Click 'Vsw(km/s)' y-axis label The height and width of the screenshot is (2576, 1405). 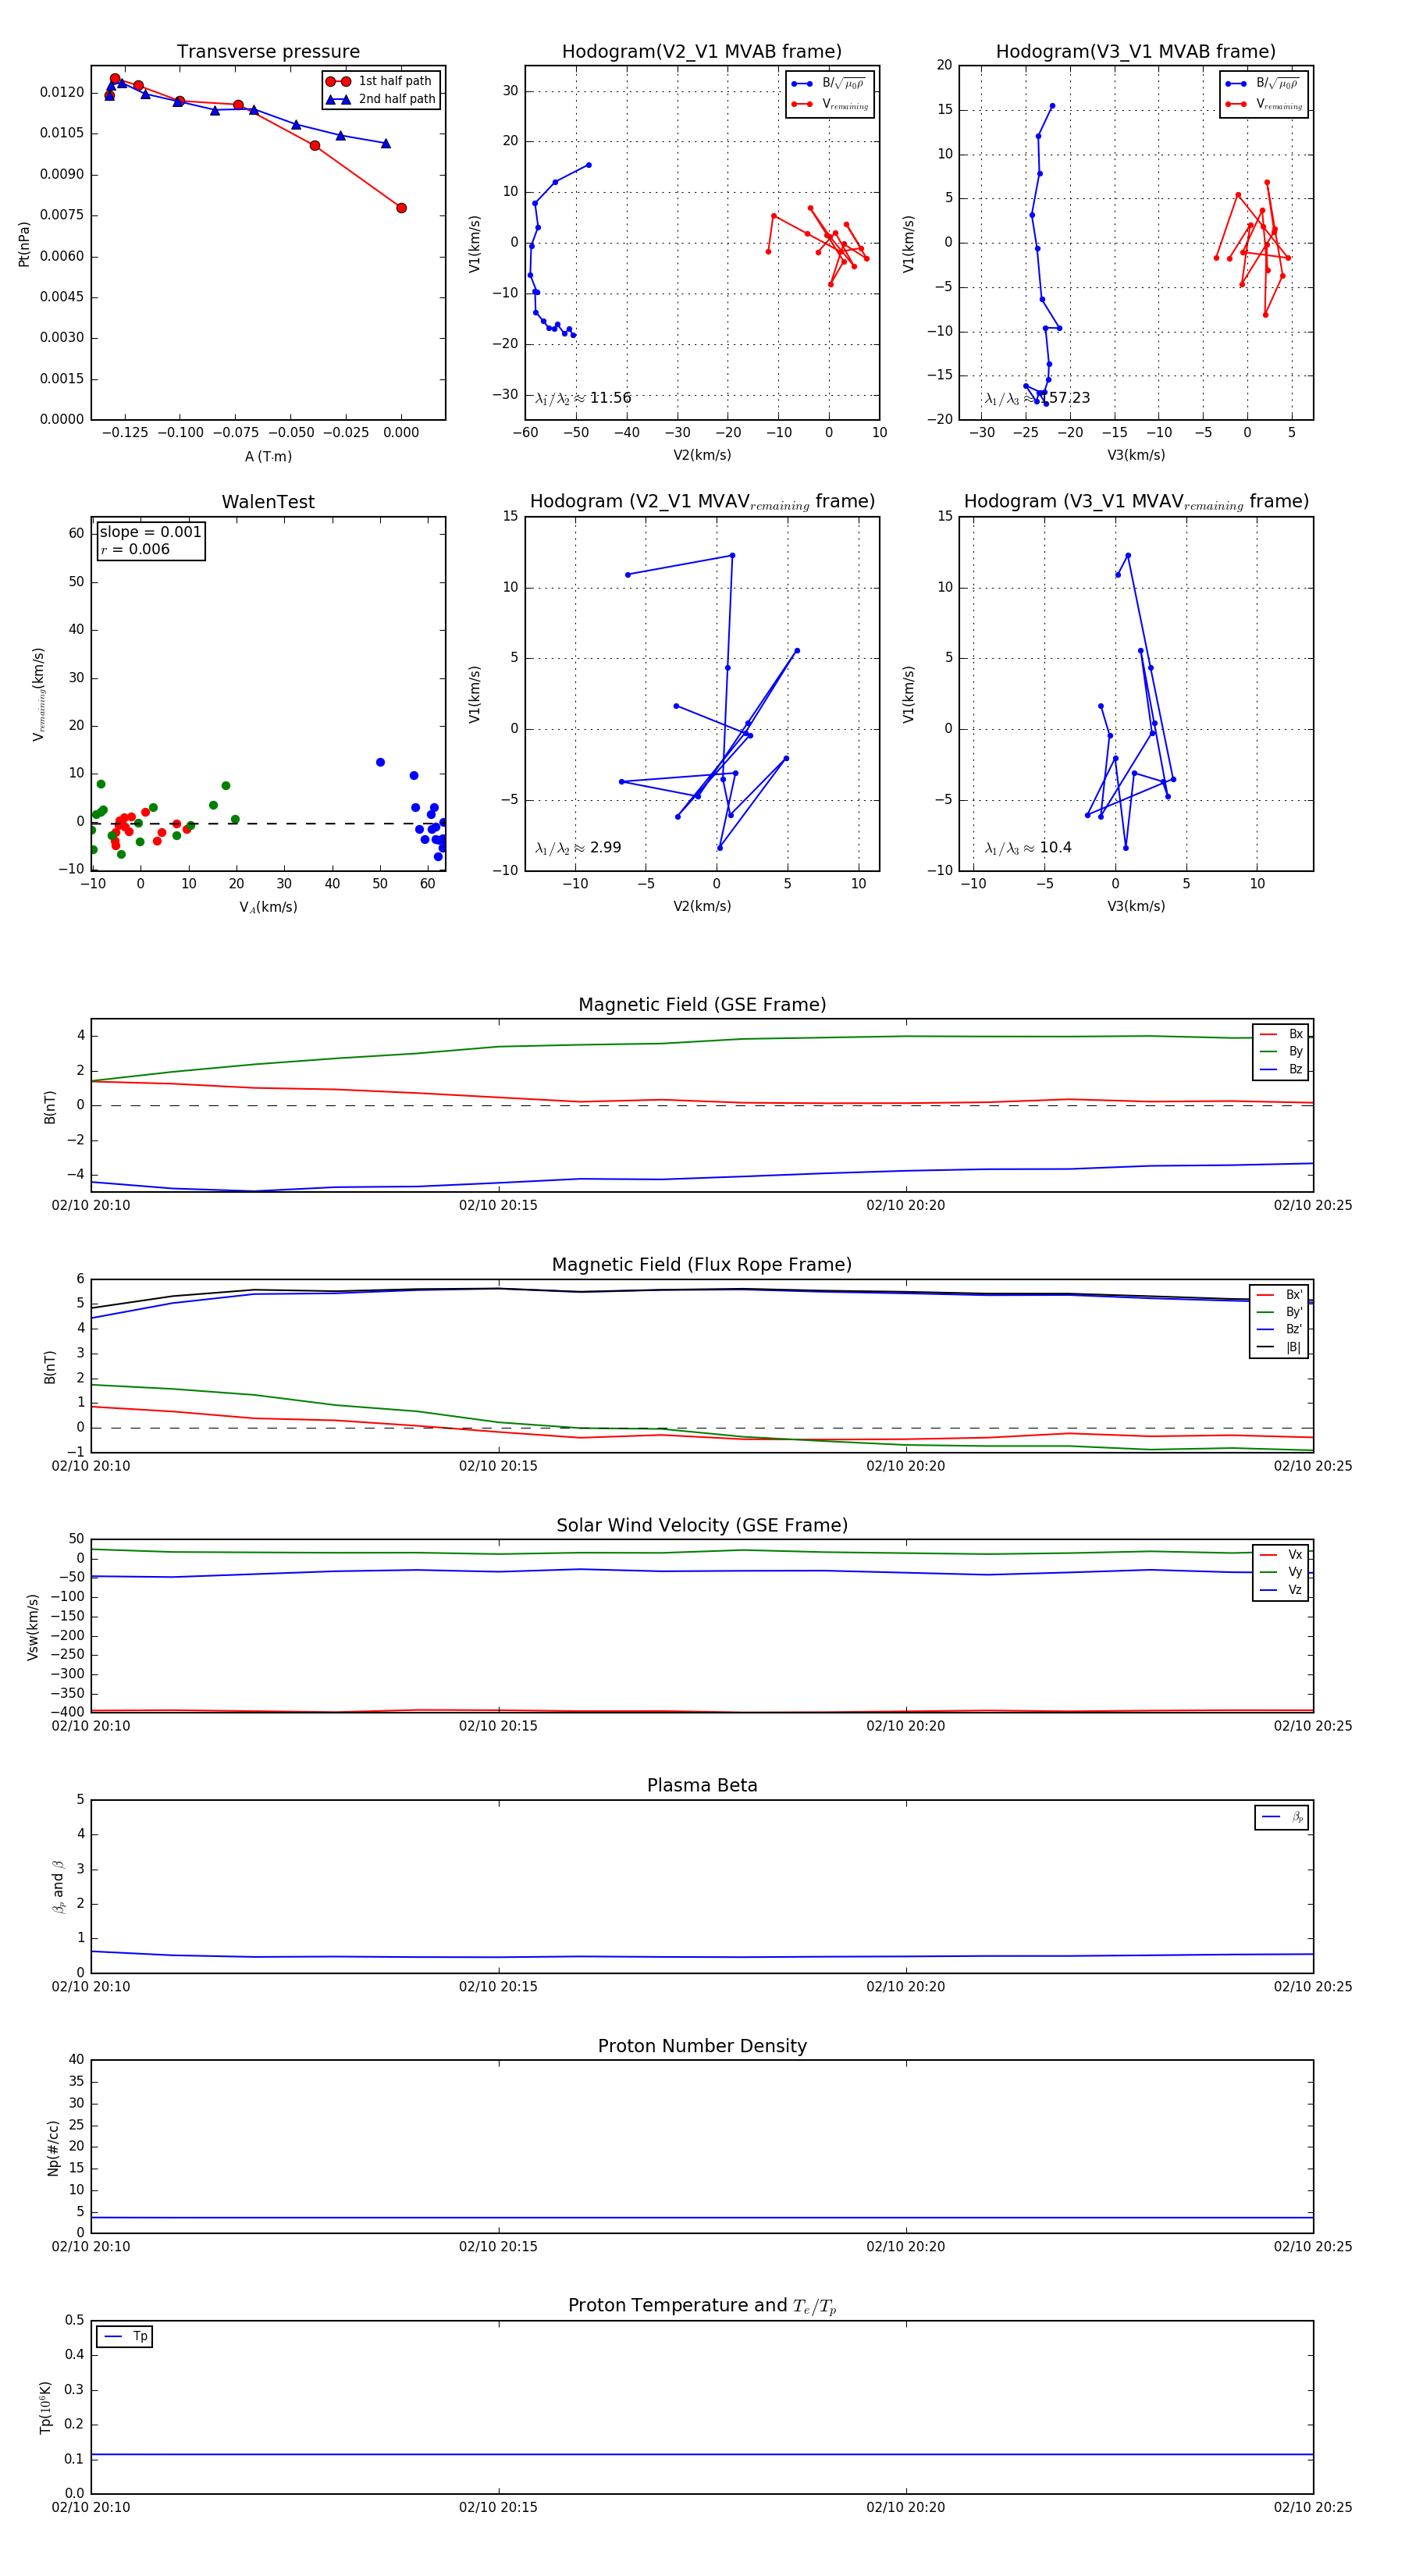33,1627
